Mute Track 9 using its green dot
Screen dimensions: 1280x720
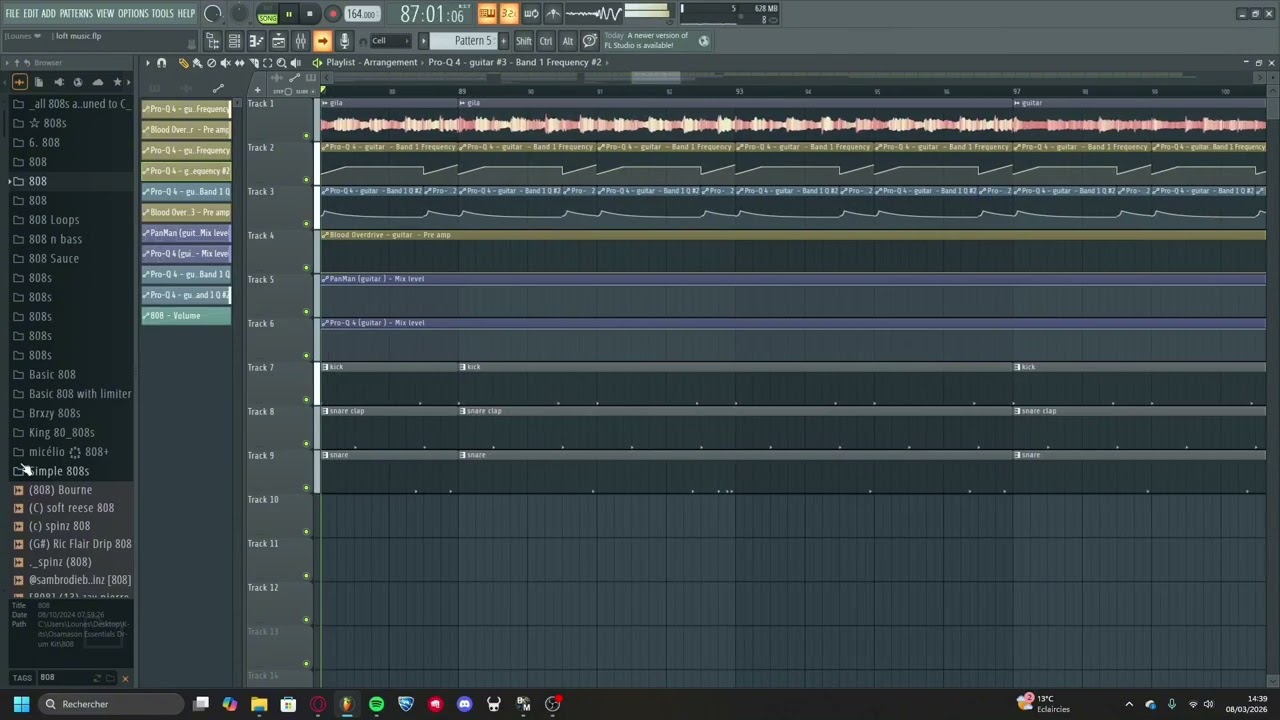306,487
